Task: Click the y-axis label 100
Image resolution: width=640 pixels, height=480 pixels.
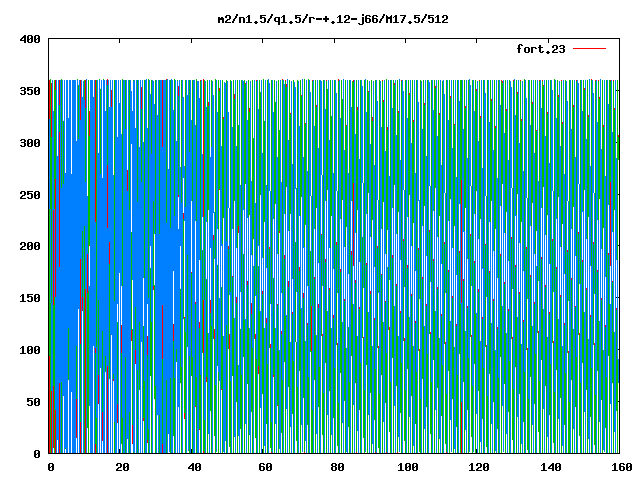Action: click(30, 350)
